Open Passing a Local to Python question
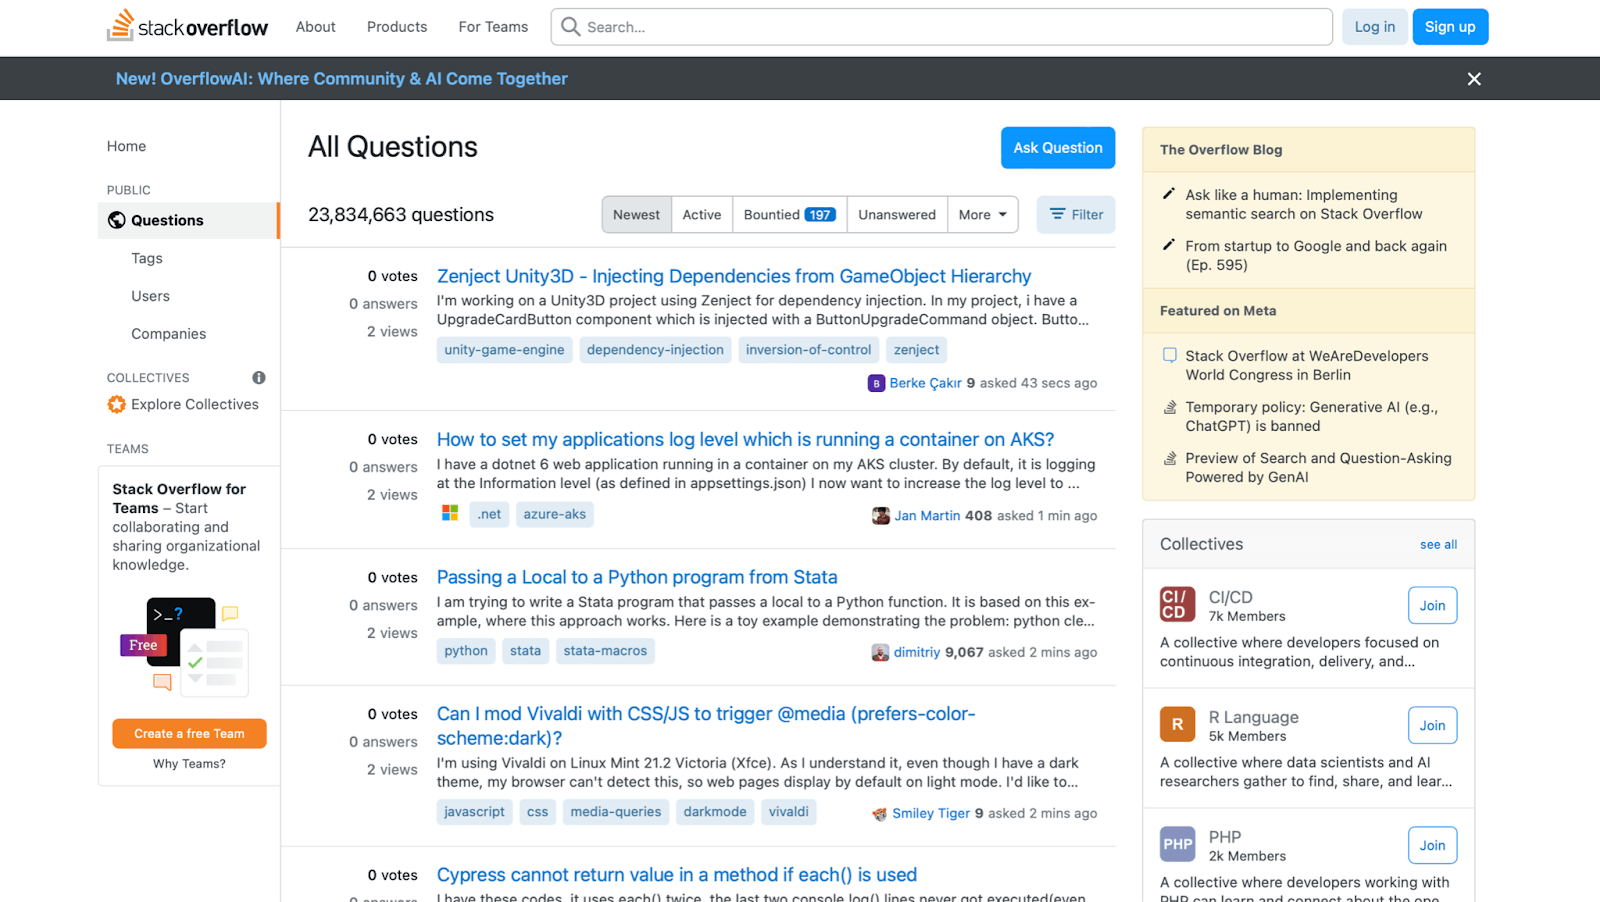Image resolution: width=1600 pixels, height=902 pixels. click(x=637, y=577)
